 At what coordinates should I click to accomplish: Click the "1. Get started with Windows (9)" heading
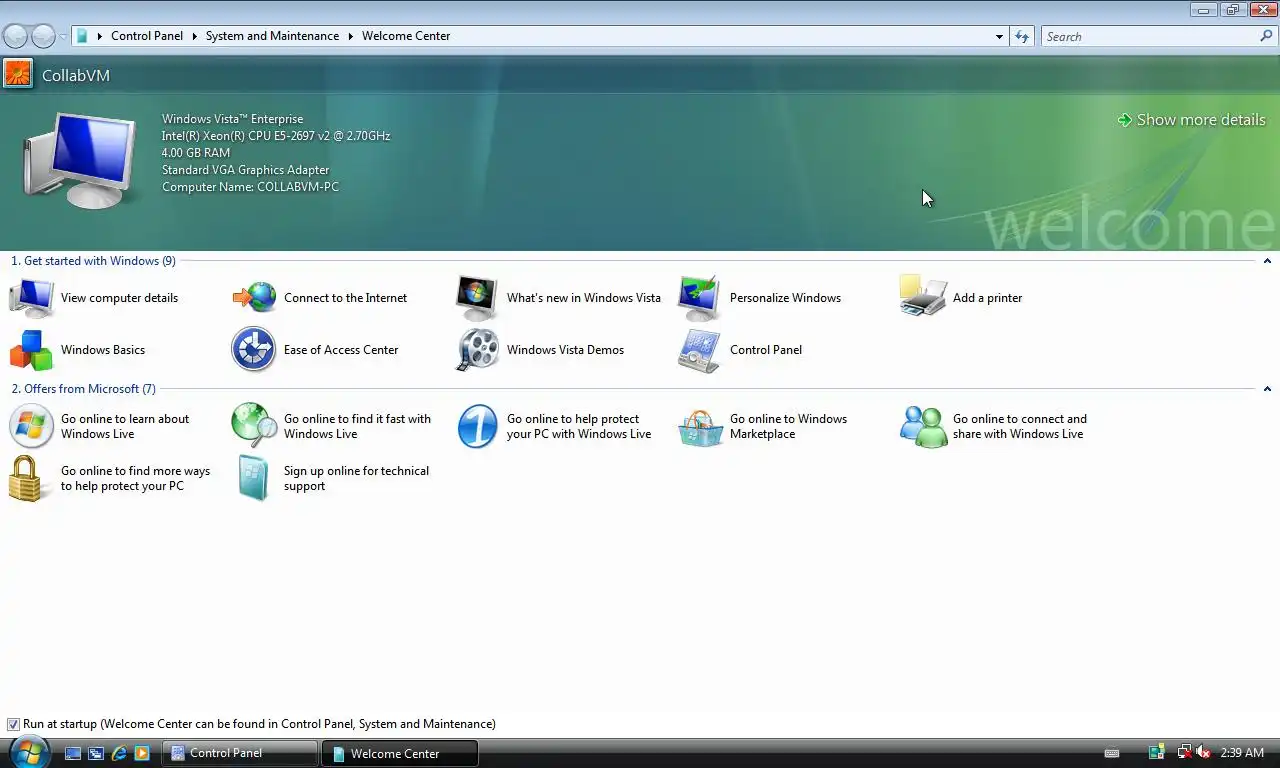pos(93,261)
